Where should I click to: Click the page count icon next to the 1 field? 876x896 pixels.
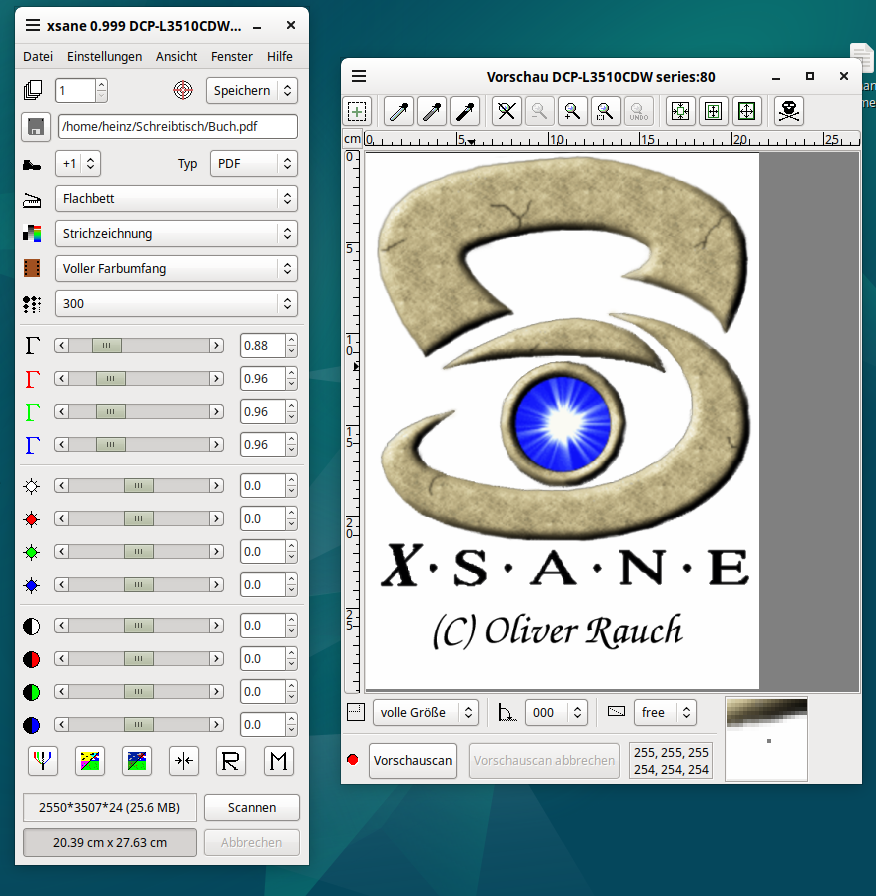[33, 90]
